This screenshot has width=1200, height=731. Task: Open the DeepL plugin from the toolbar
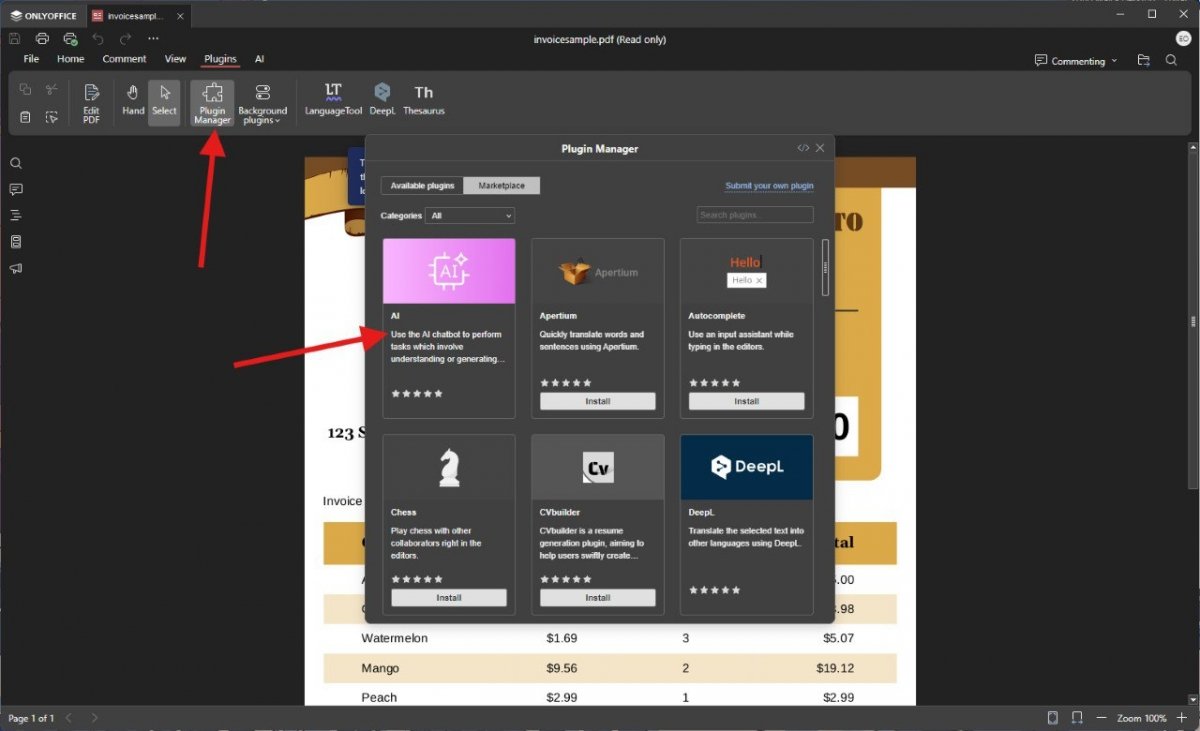click(382, 99)
